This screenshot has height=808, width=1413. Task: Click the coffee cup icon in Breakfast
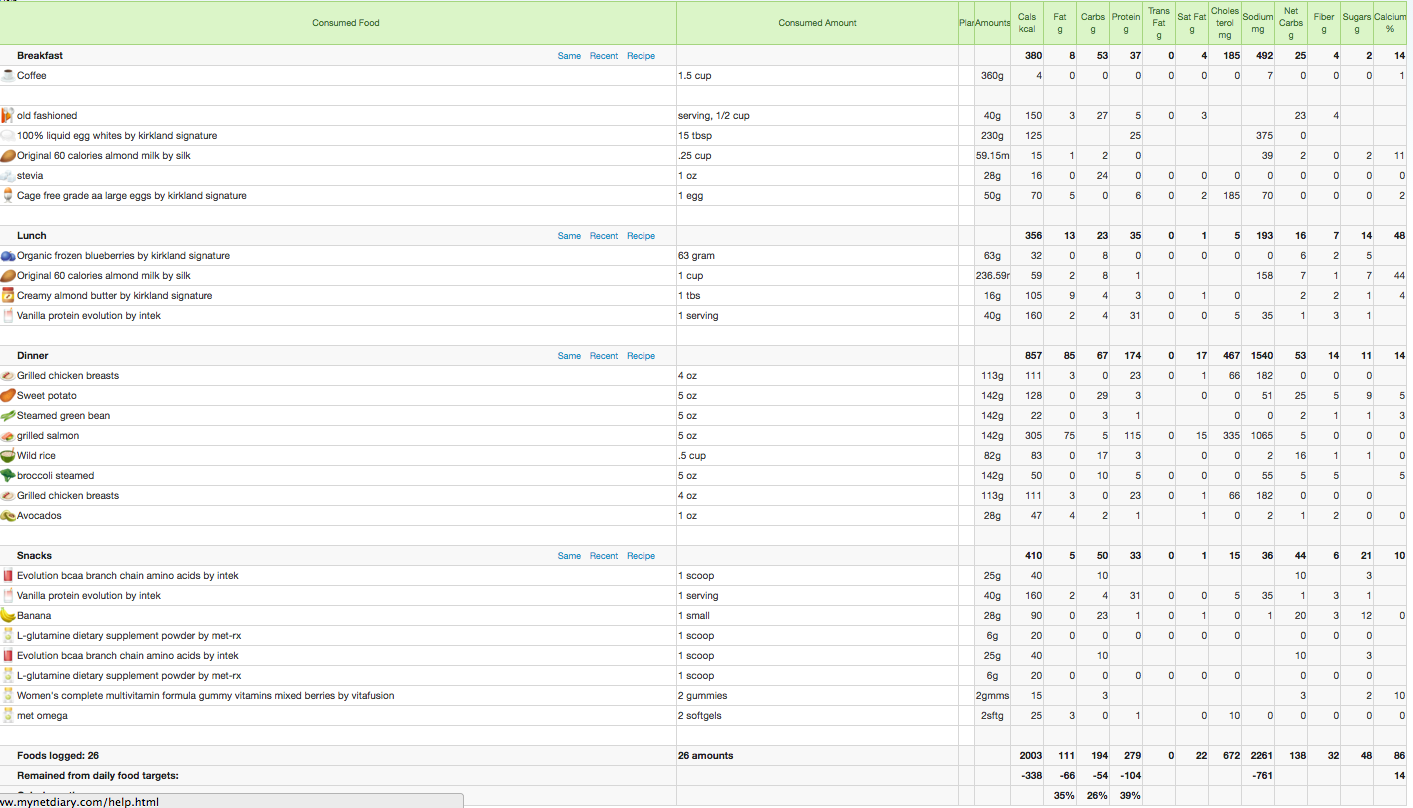8,76
